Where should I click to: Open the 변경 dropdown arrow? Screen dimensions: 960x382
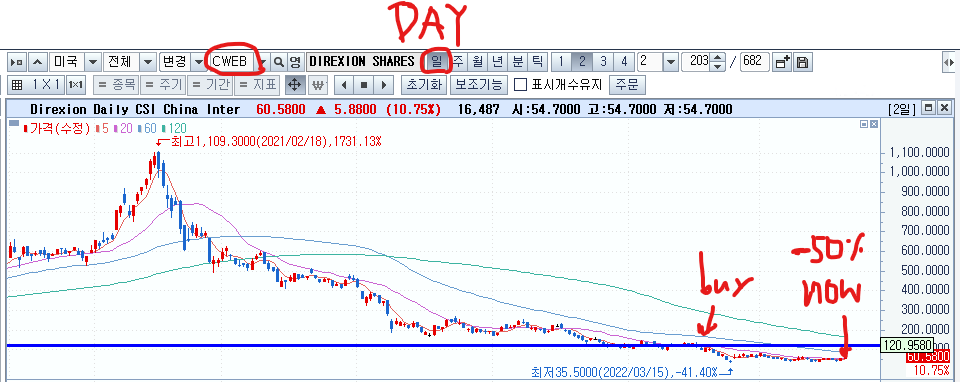click(x=198, y=61)
